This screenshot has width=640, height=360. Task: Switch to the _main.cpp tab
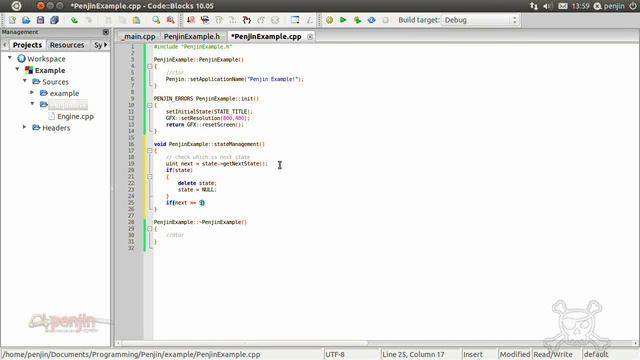coord(138,36)
